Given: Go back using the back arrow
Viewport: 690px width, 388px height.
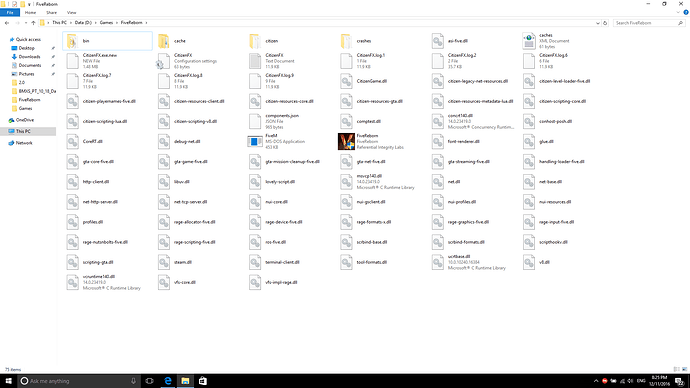Looking at the screenshot, I should pos(7,23).
